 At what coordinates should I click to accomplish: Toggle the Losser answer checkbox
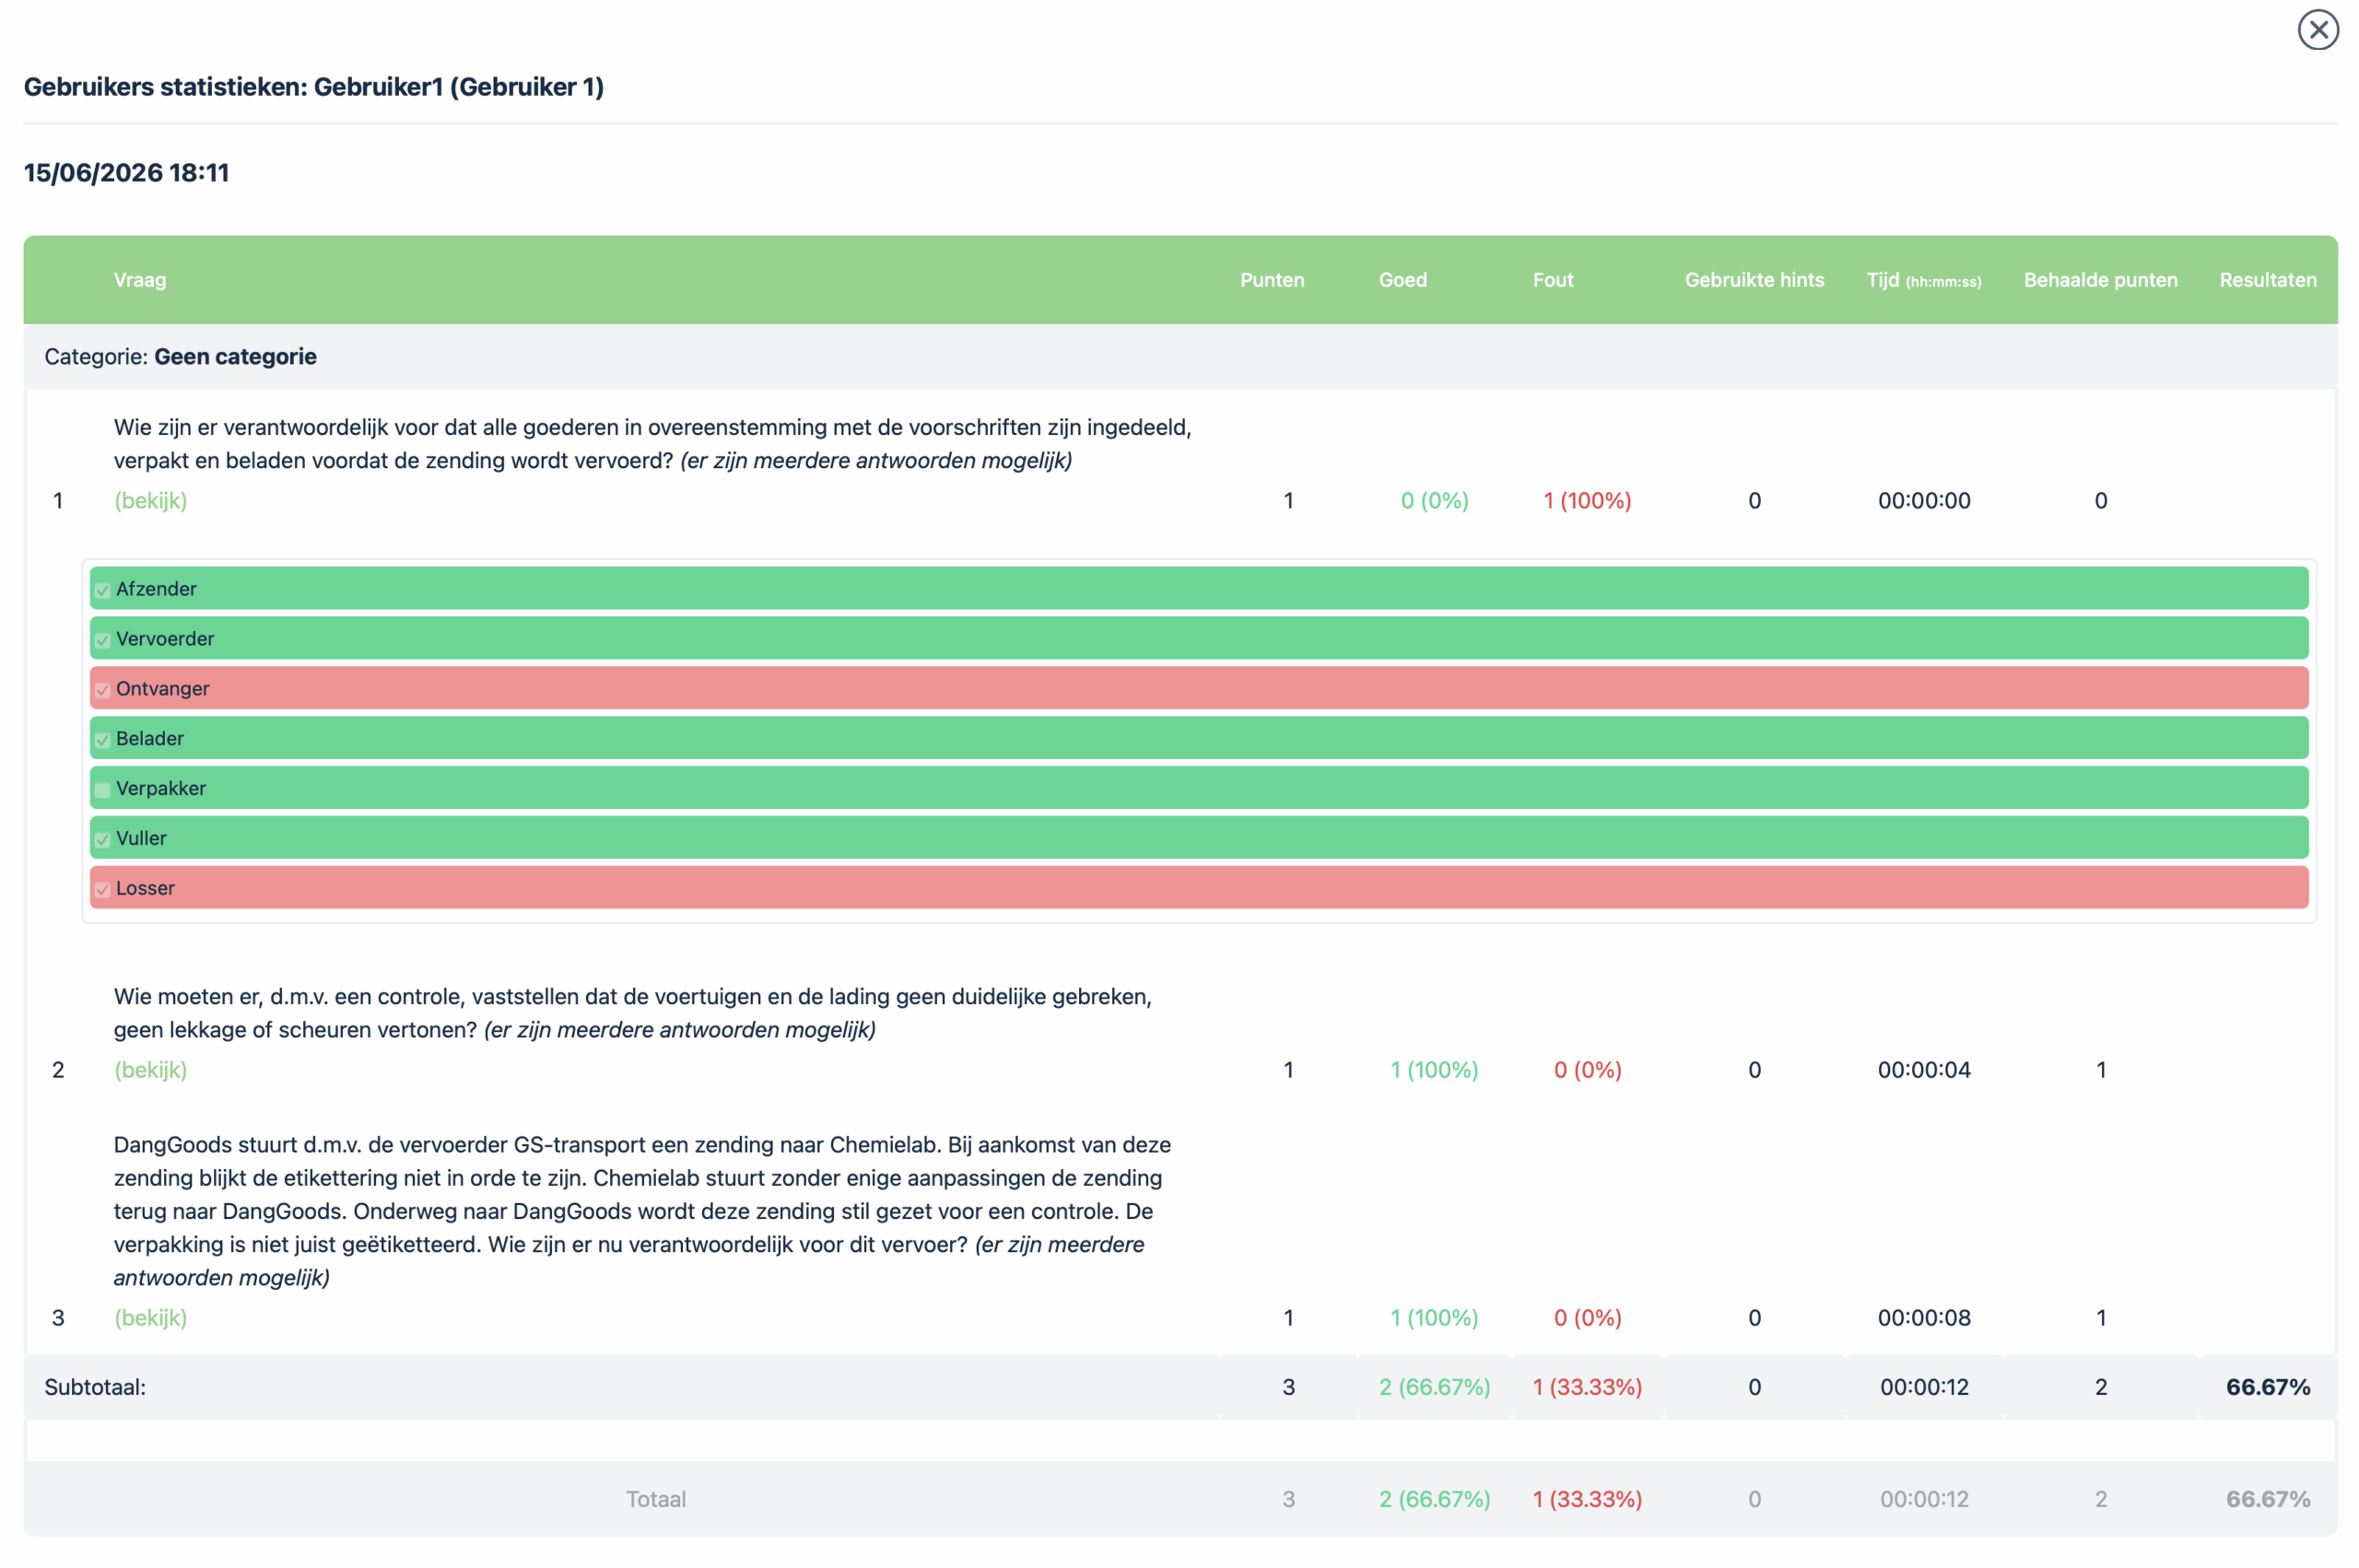pos(102,890)
